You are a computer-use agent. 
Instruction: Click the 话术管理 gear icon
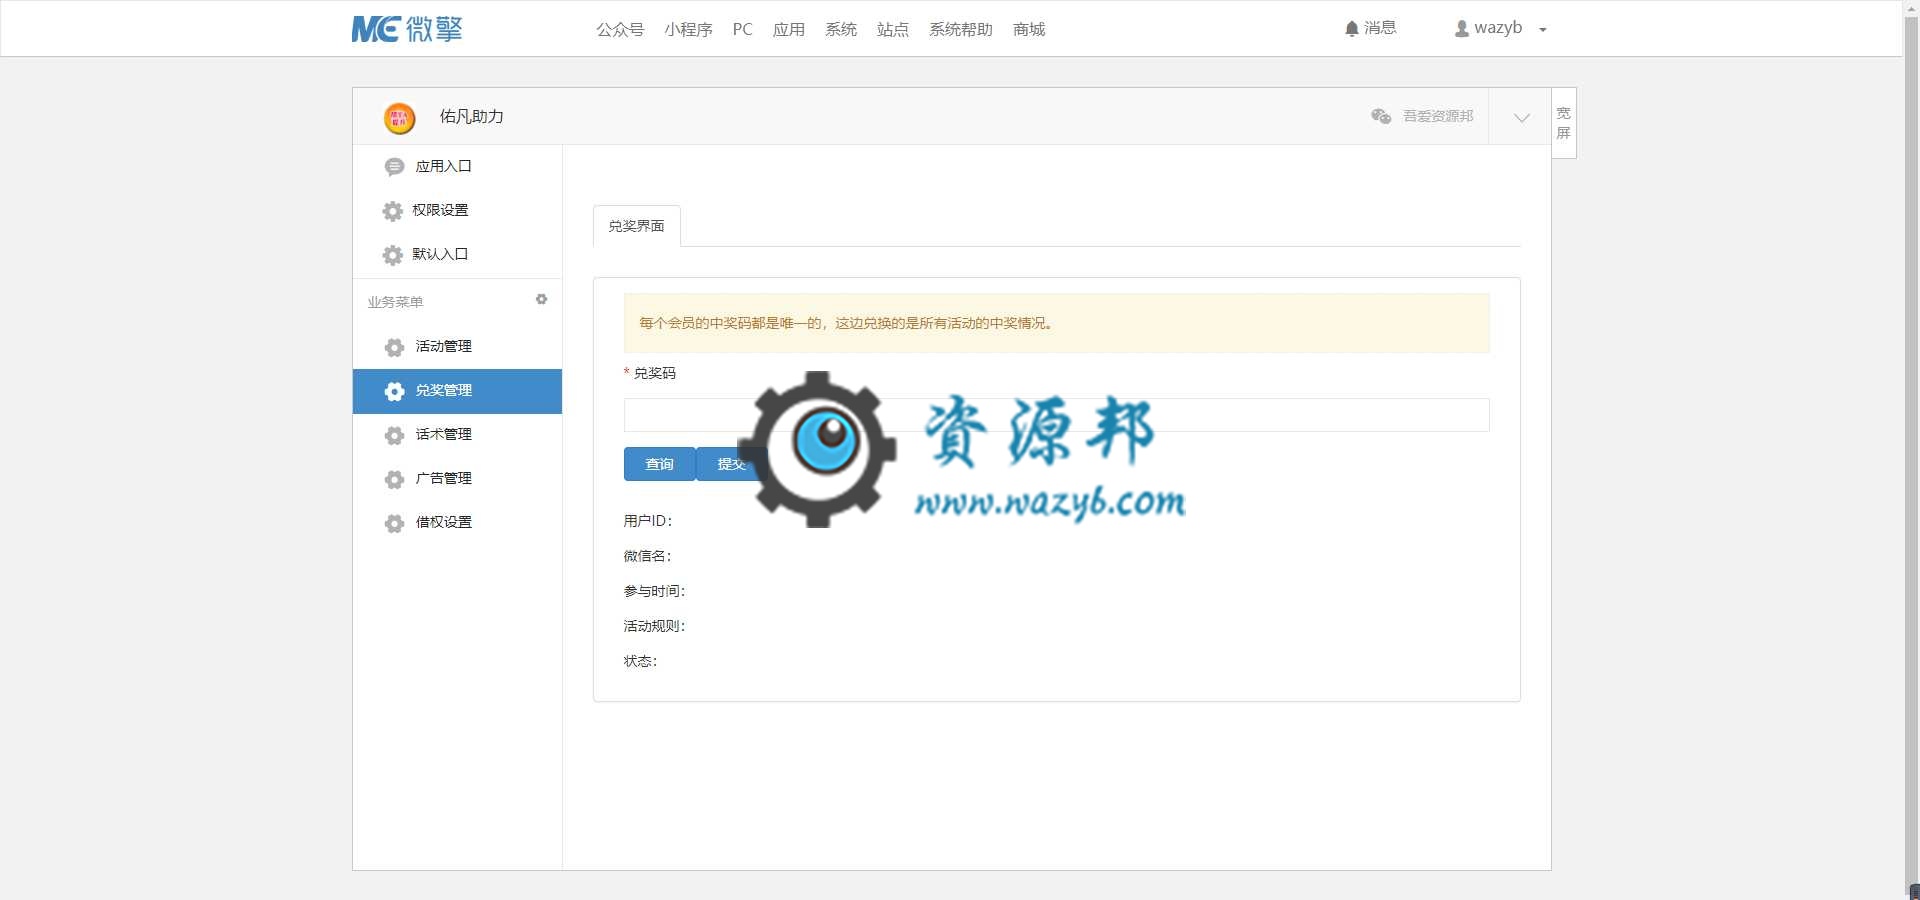pyautogui.click(x=394, y=435)
